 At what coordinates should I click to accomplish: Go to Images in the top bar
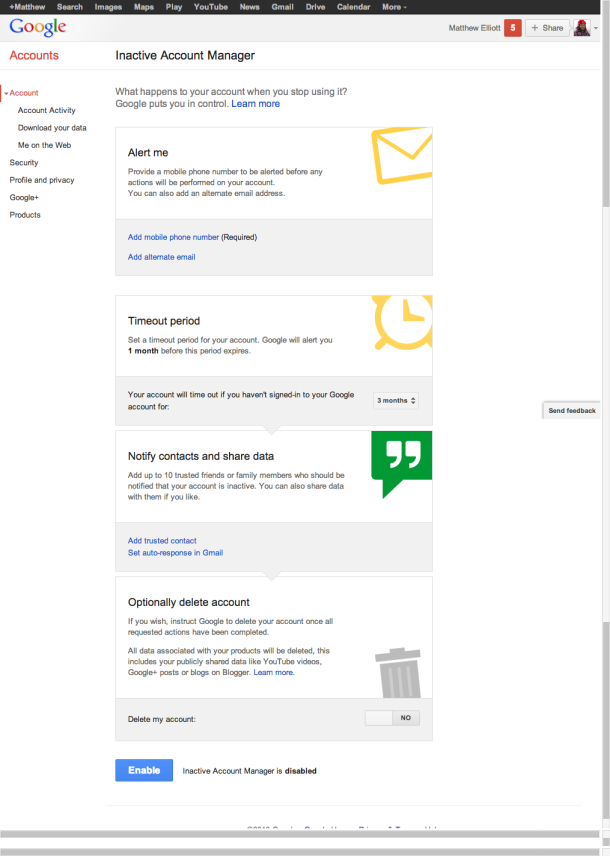pos(108,7)
